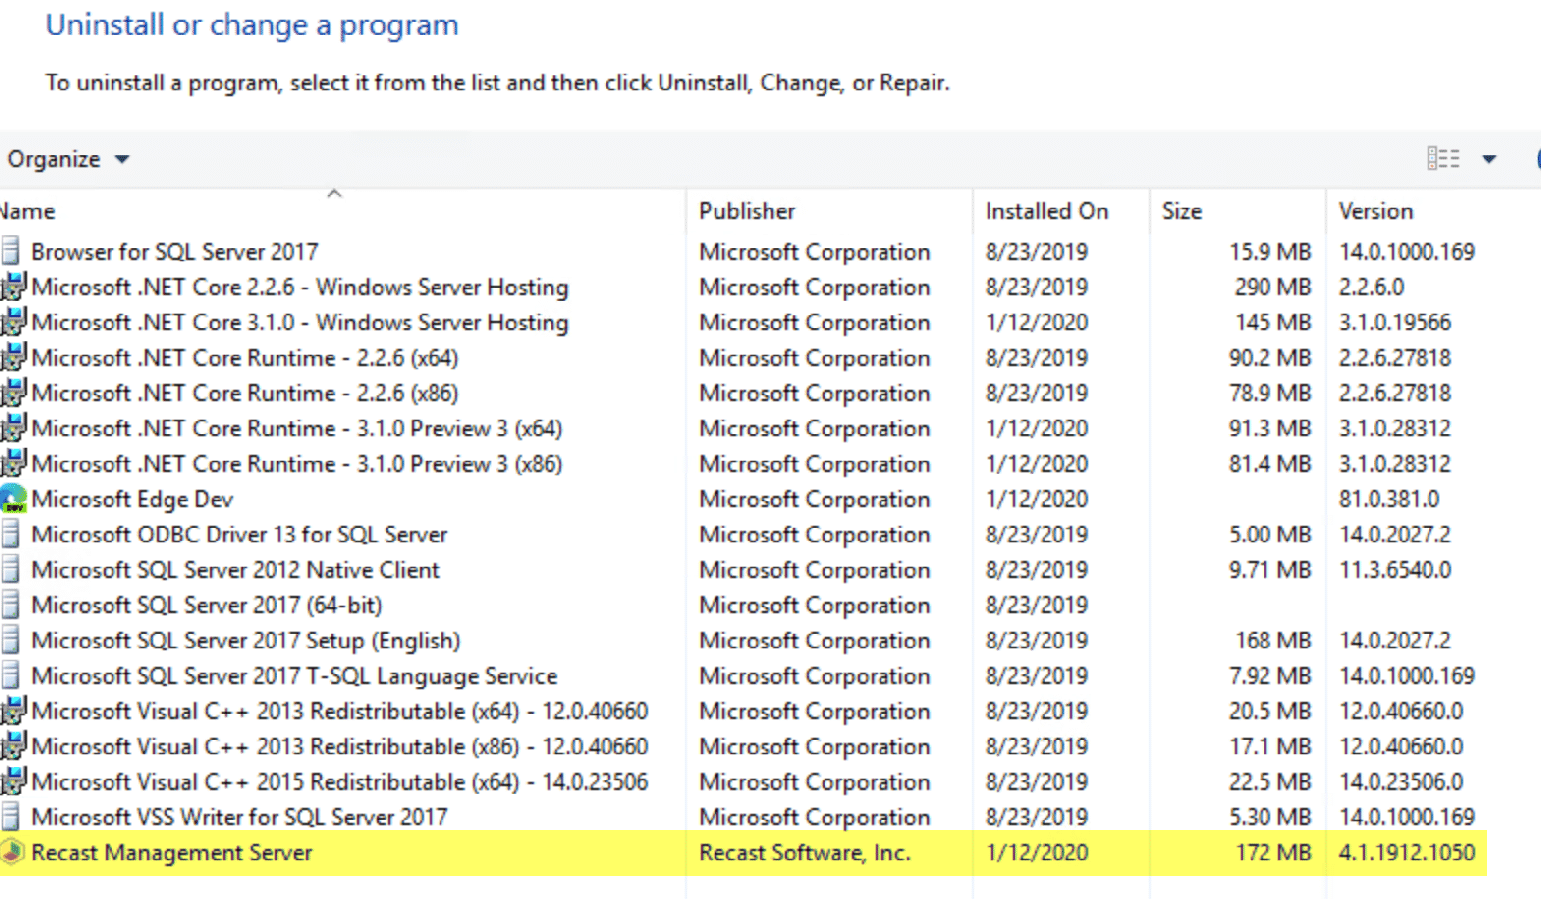Select Microsoft SQL Server 2017 (64-bit)
1541x899 pixels.
coord(207,605)
